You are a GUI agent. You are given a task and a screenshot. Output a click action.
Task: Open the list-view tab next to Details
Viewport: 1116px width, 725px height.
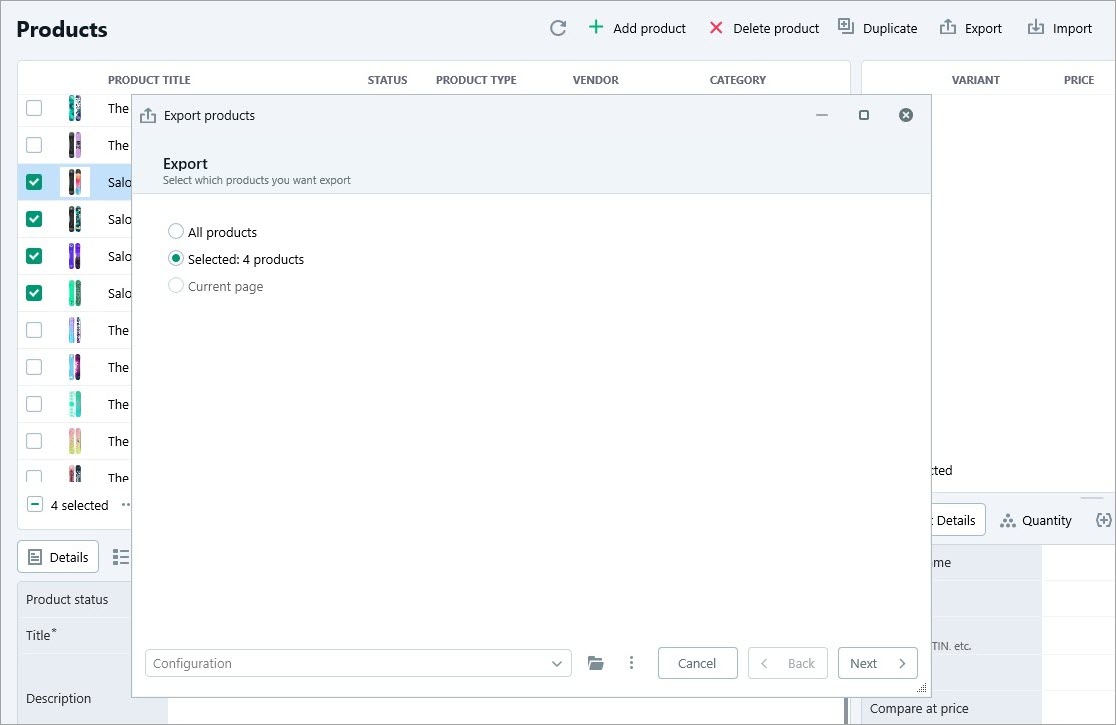(121, 557)
